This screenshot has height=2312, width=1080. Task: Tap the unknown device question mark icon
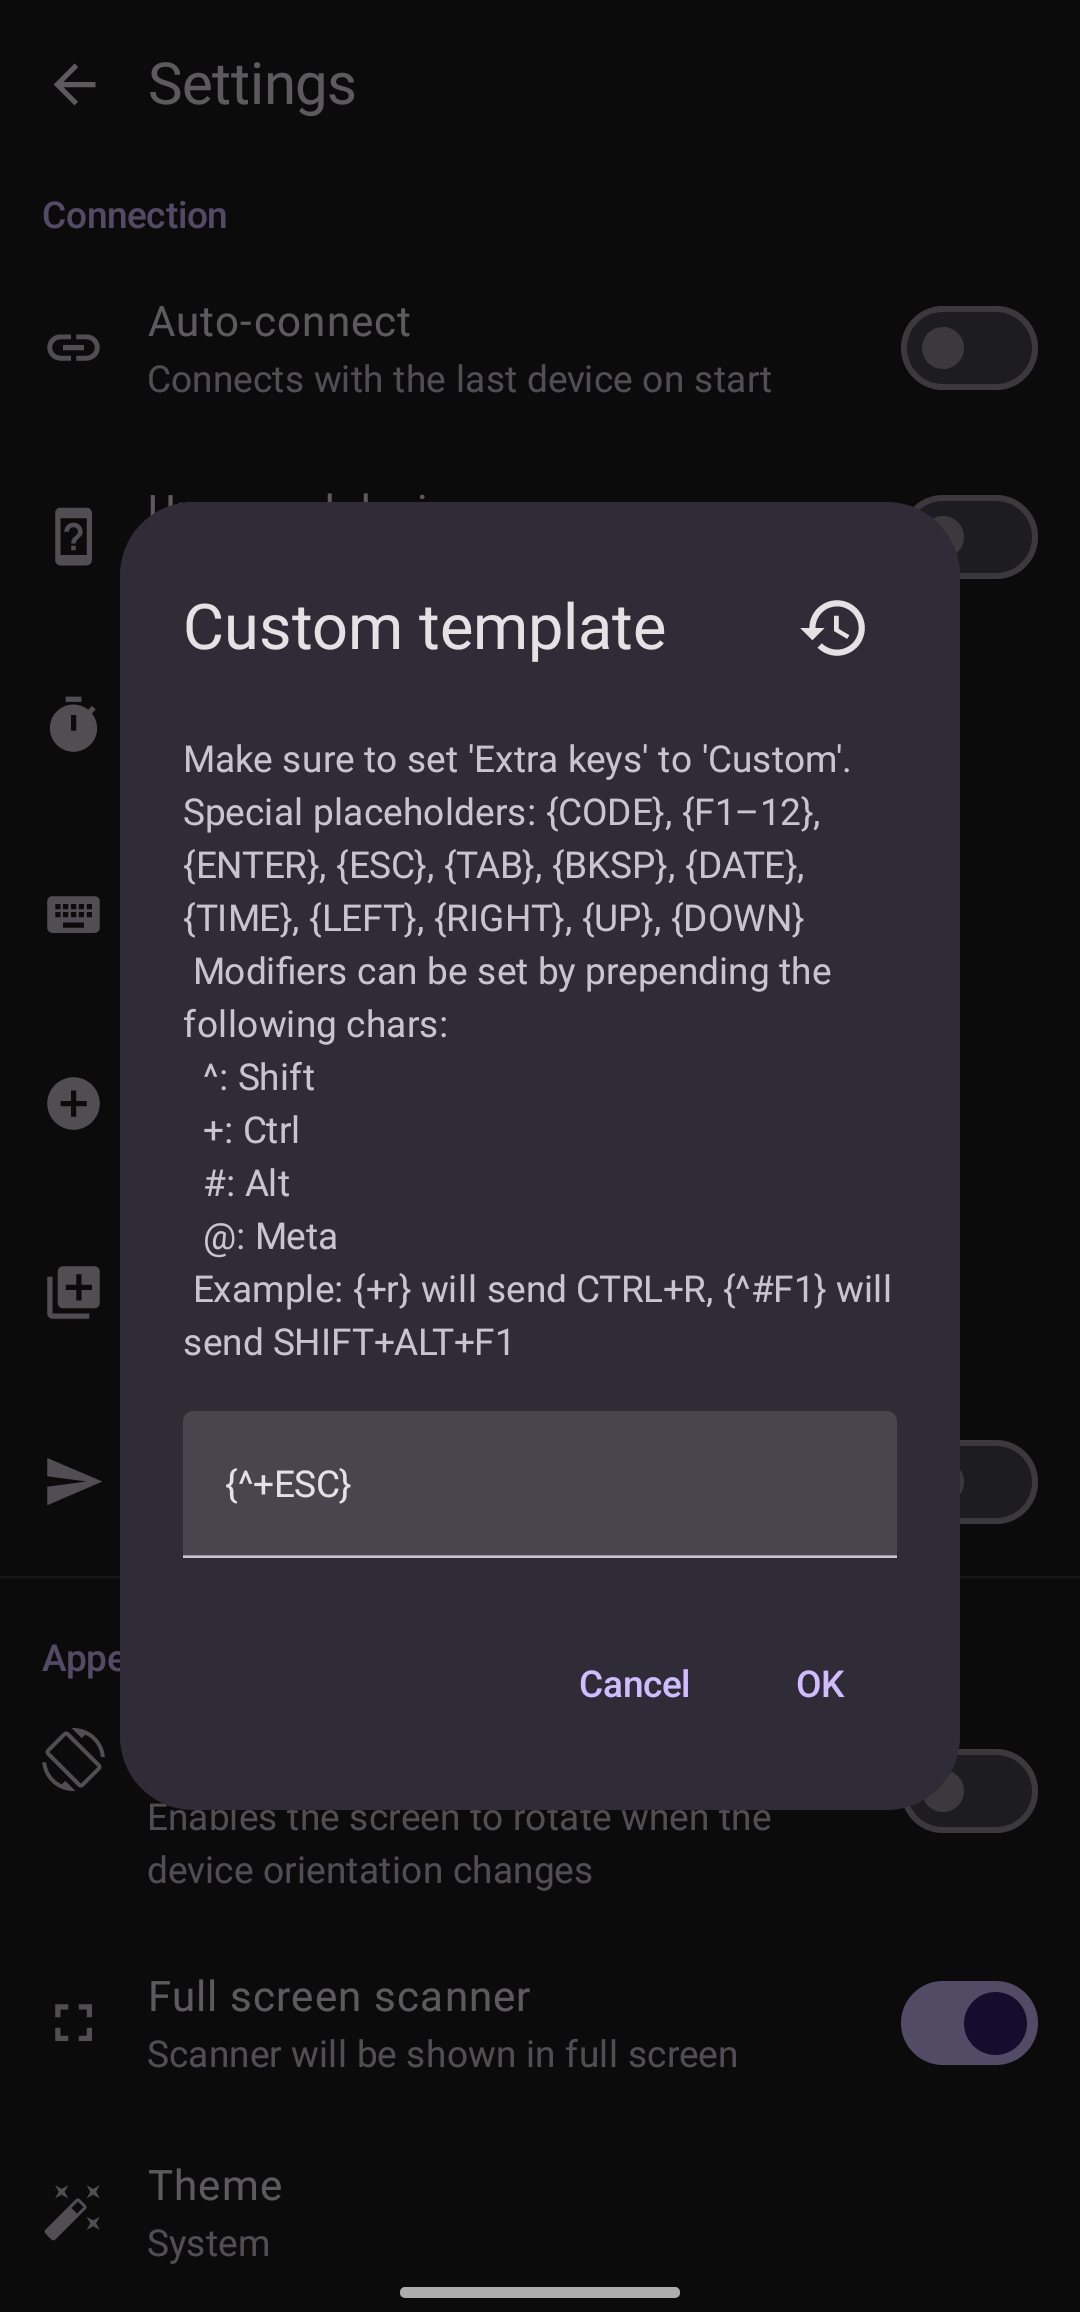tap(74, 537)
